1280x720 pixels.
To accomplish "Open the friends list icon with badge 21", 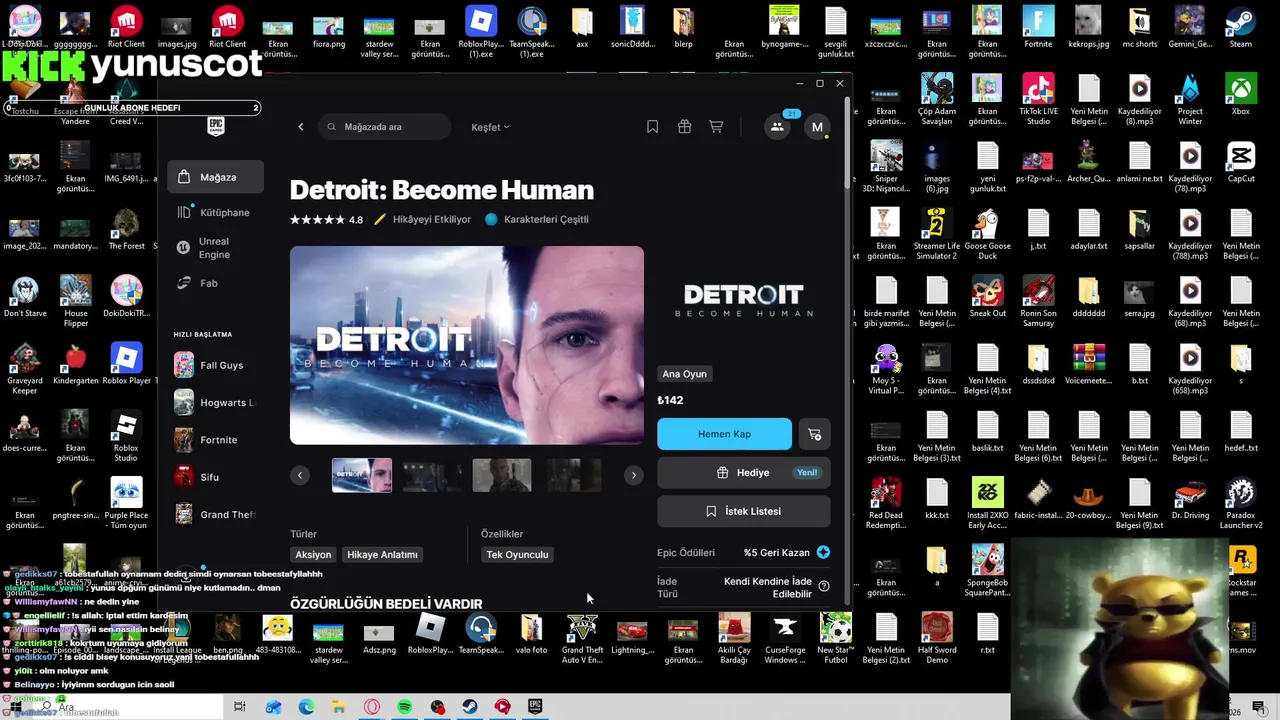I will (x=777, y=127).
